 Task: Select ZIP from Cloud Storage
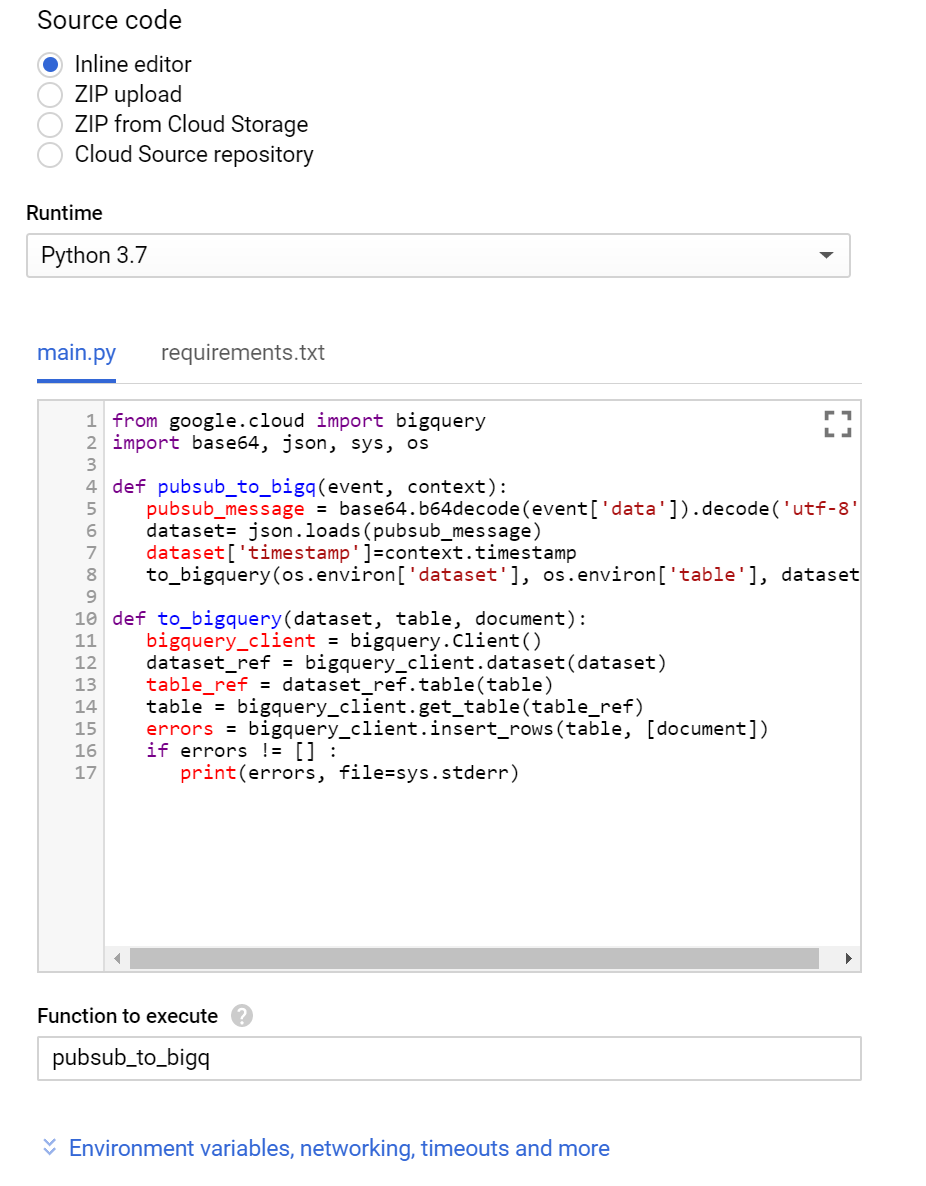click(x=50, y=125)
